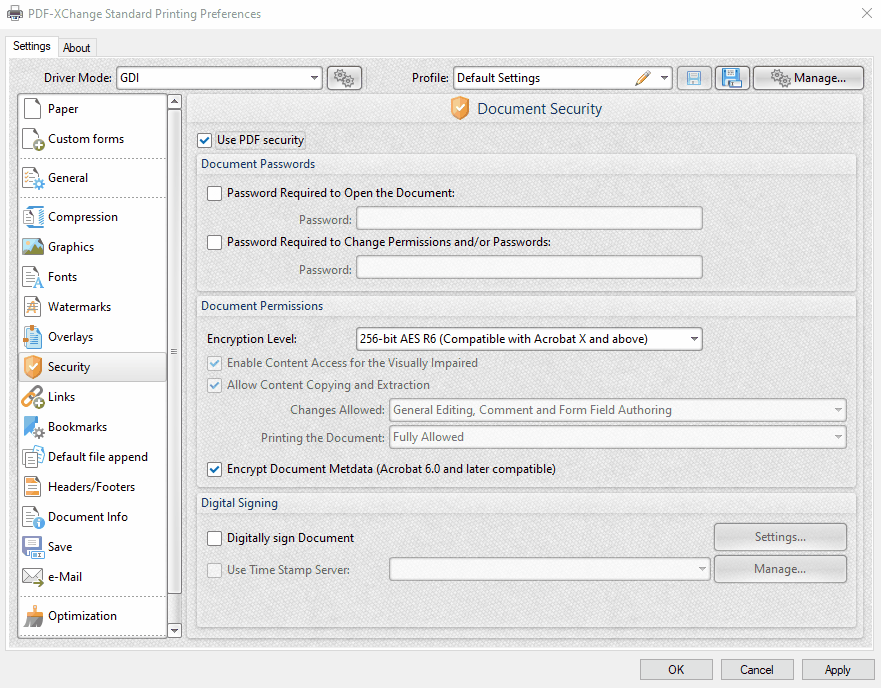Select the Watermarks icon in sidebar
This screenshot has width=881, height=688.
(31, 306)
